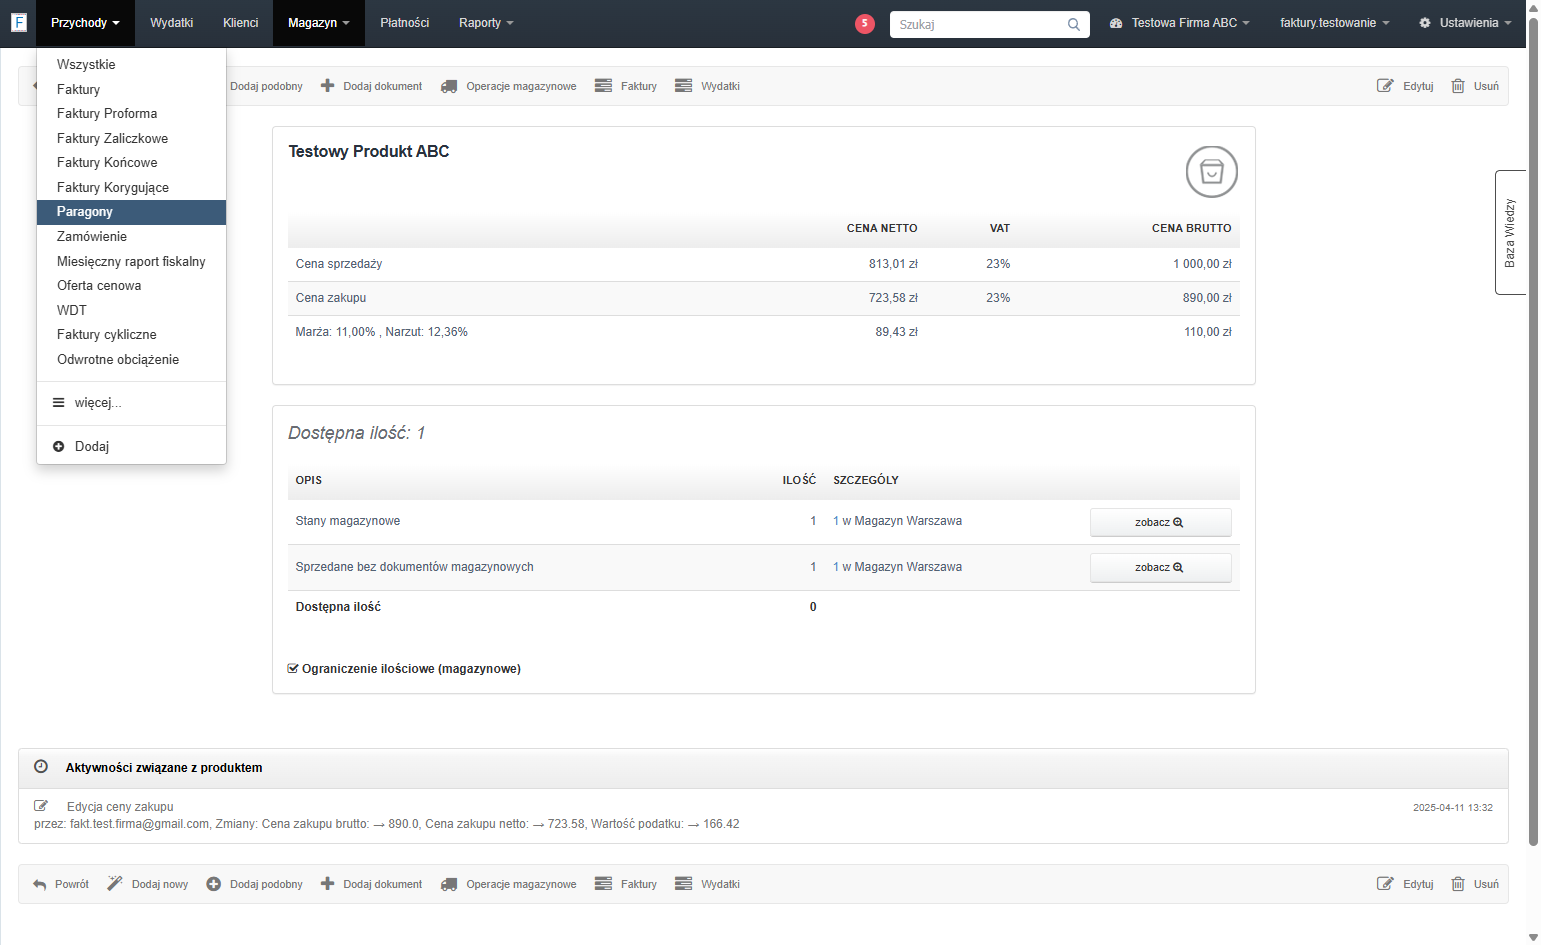Select Faktury Korygujące menu entry
This screenshot has width=1541, height=945.
(x=131, y=188)
